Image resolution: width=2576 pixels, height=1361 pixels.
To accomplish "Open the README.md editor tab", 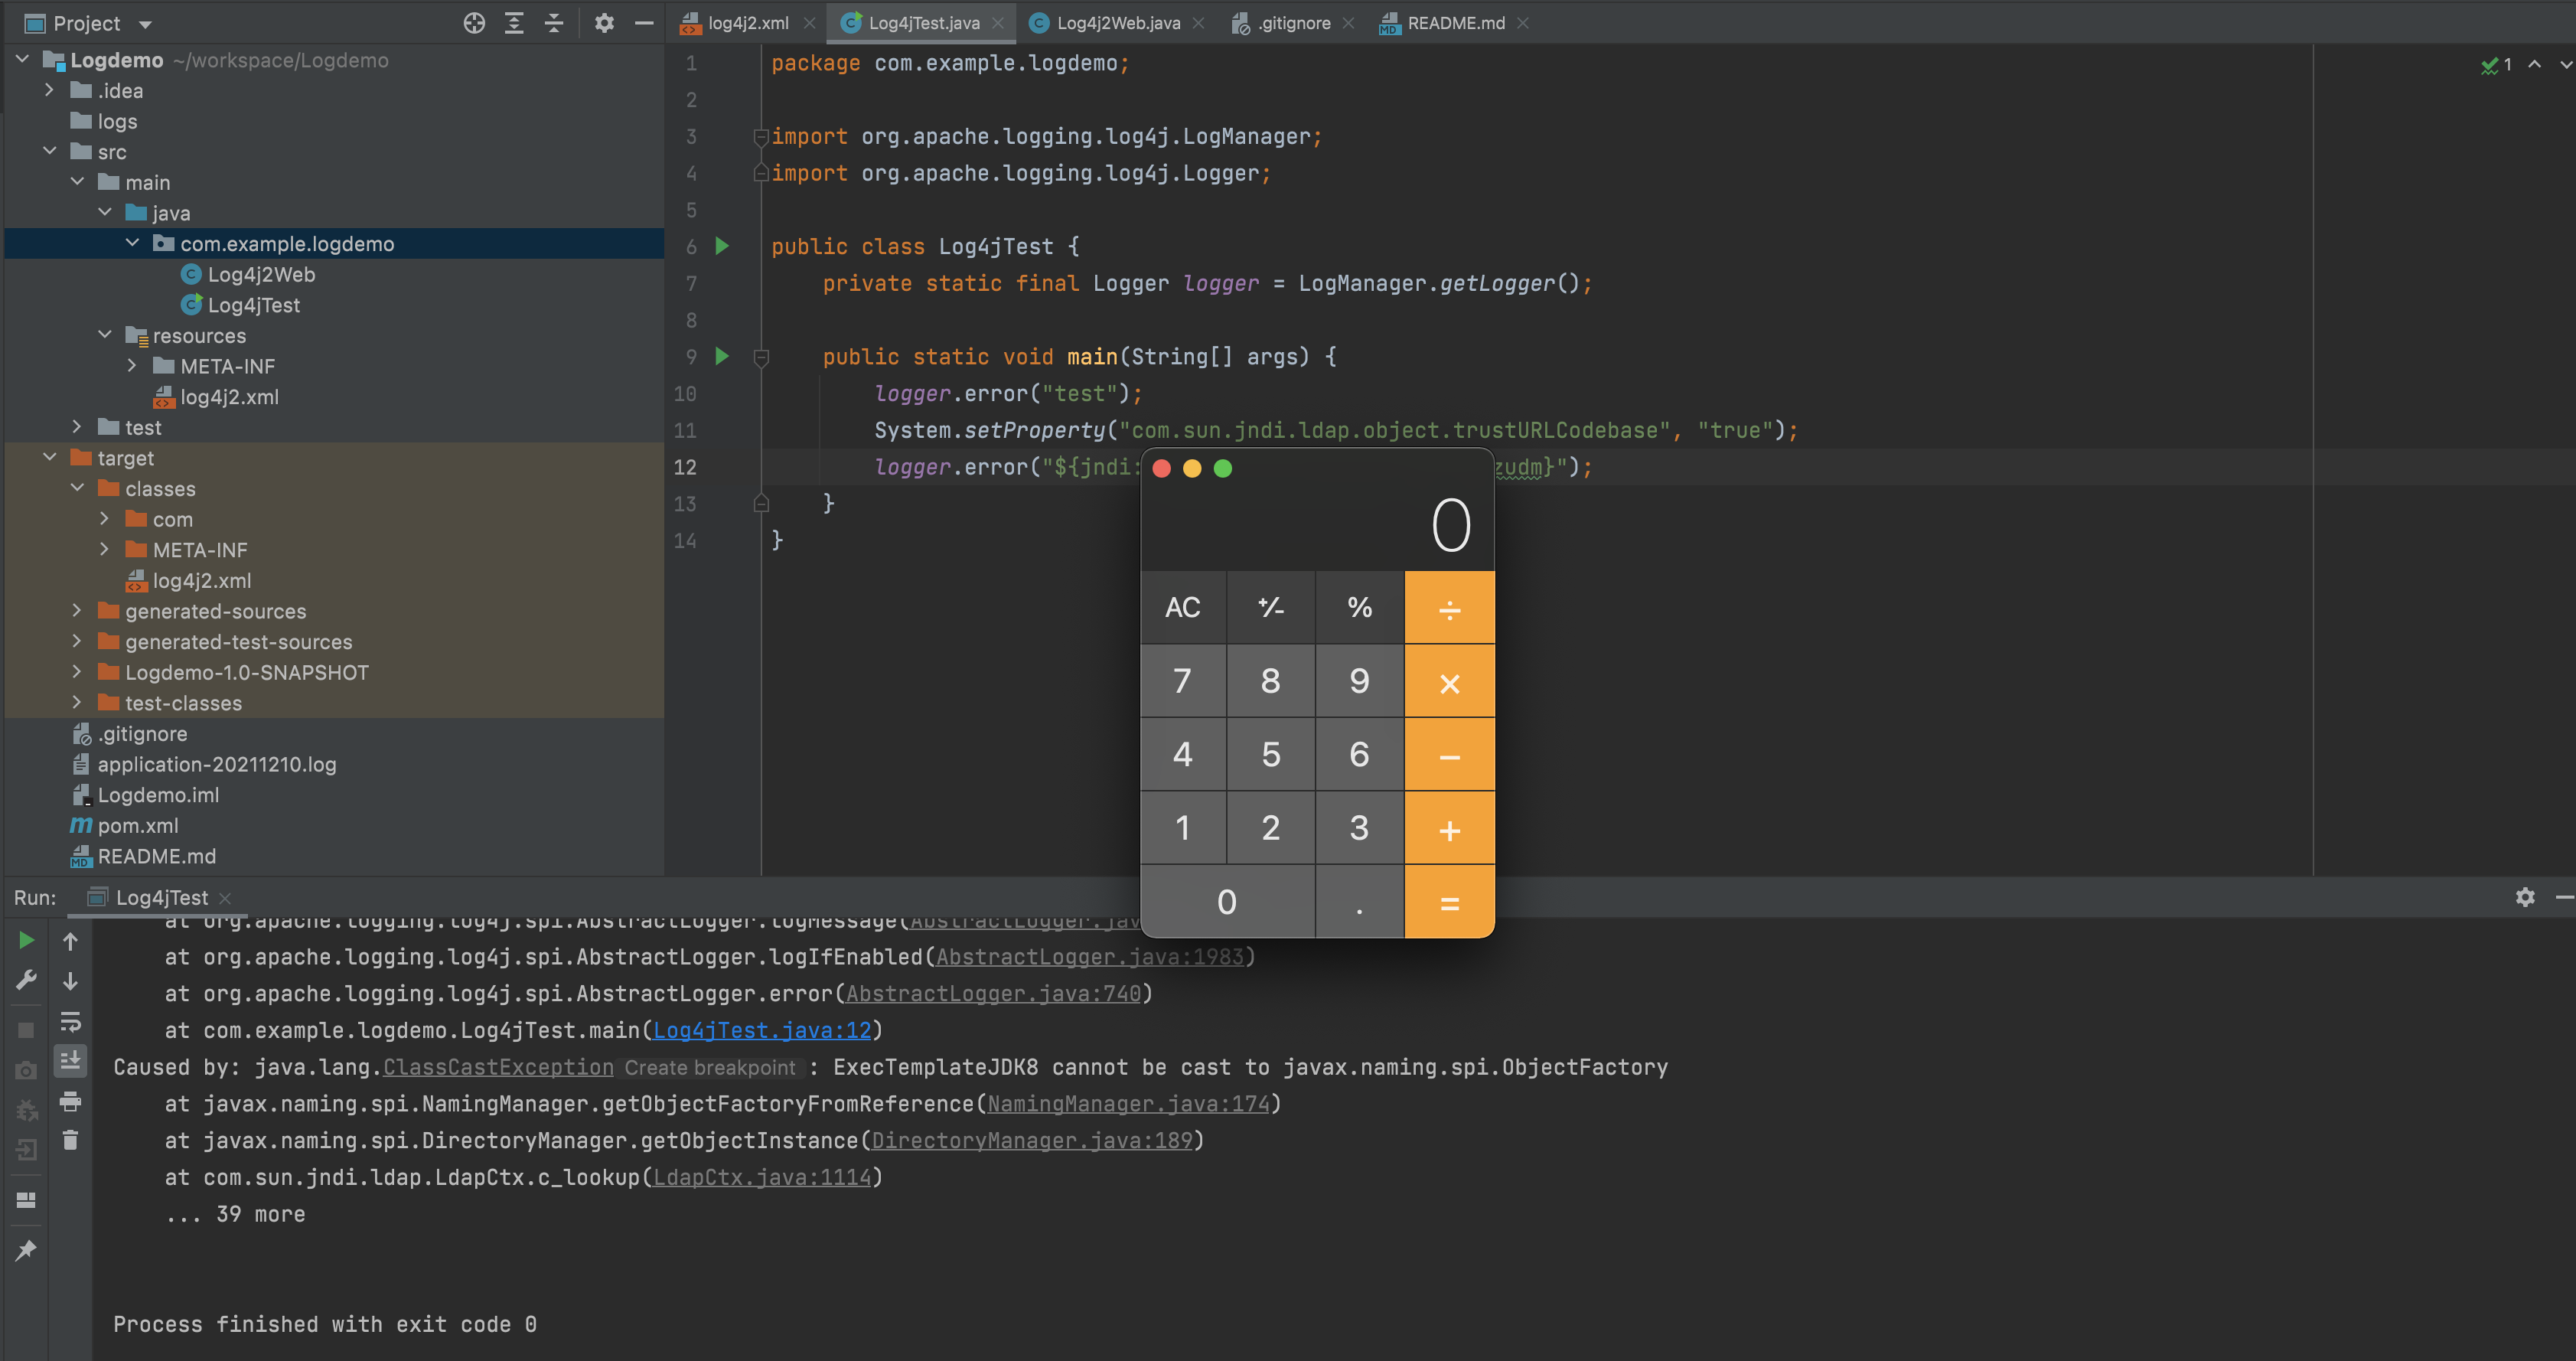I will click(1454, 23).
